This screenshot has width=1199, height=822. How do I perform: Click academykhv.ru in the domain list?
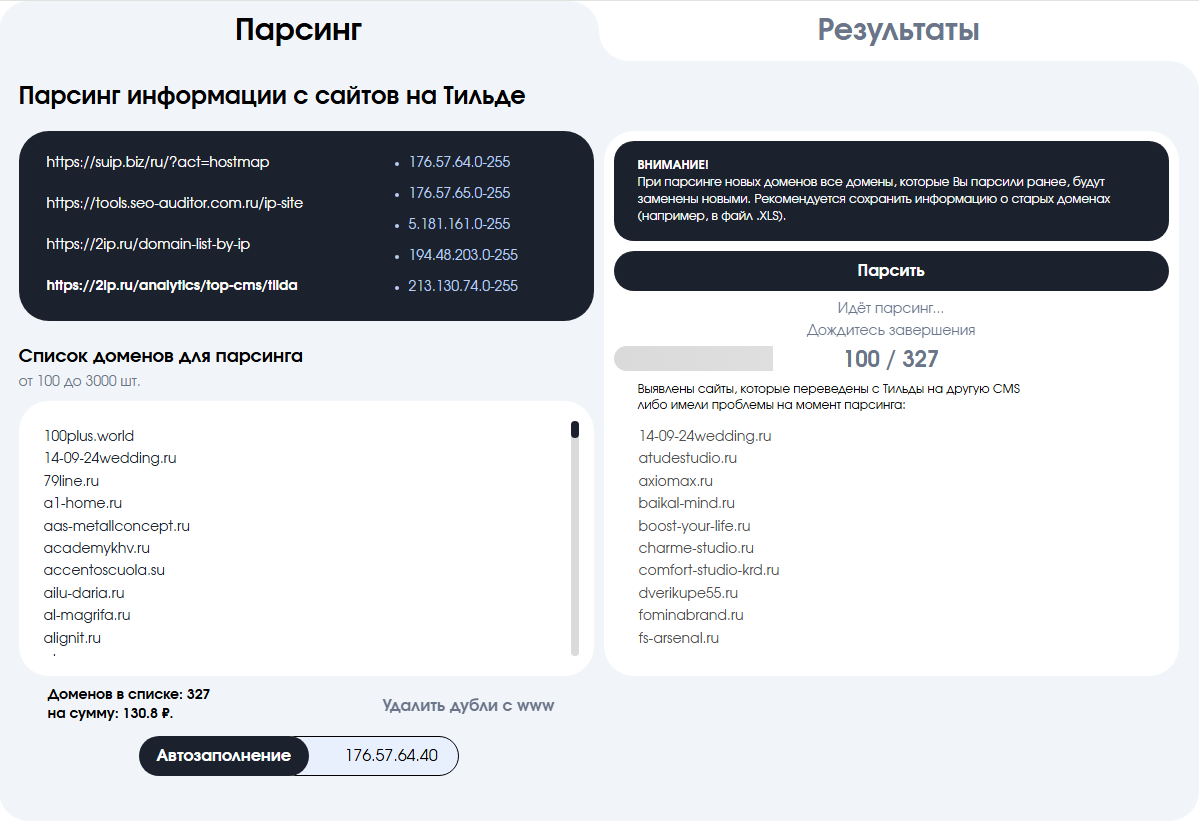coord(96,548)
